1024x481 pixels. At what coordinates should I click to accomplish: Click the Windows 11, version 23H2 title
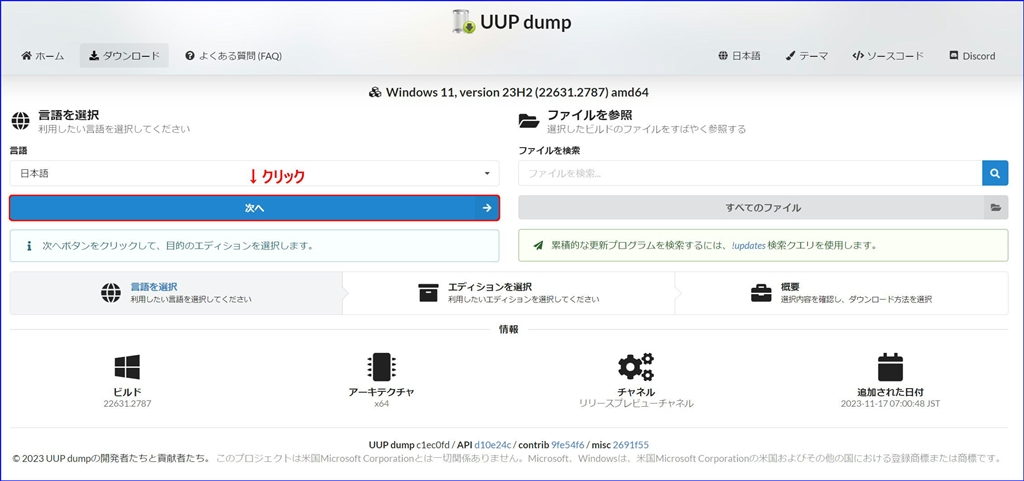pos(517,92)
